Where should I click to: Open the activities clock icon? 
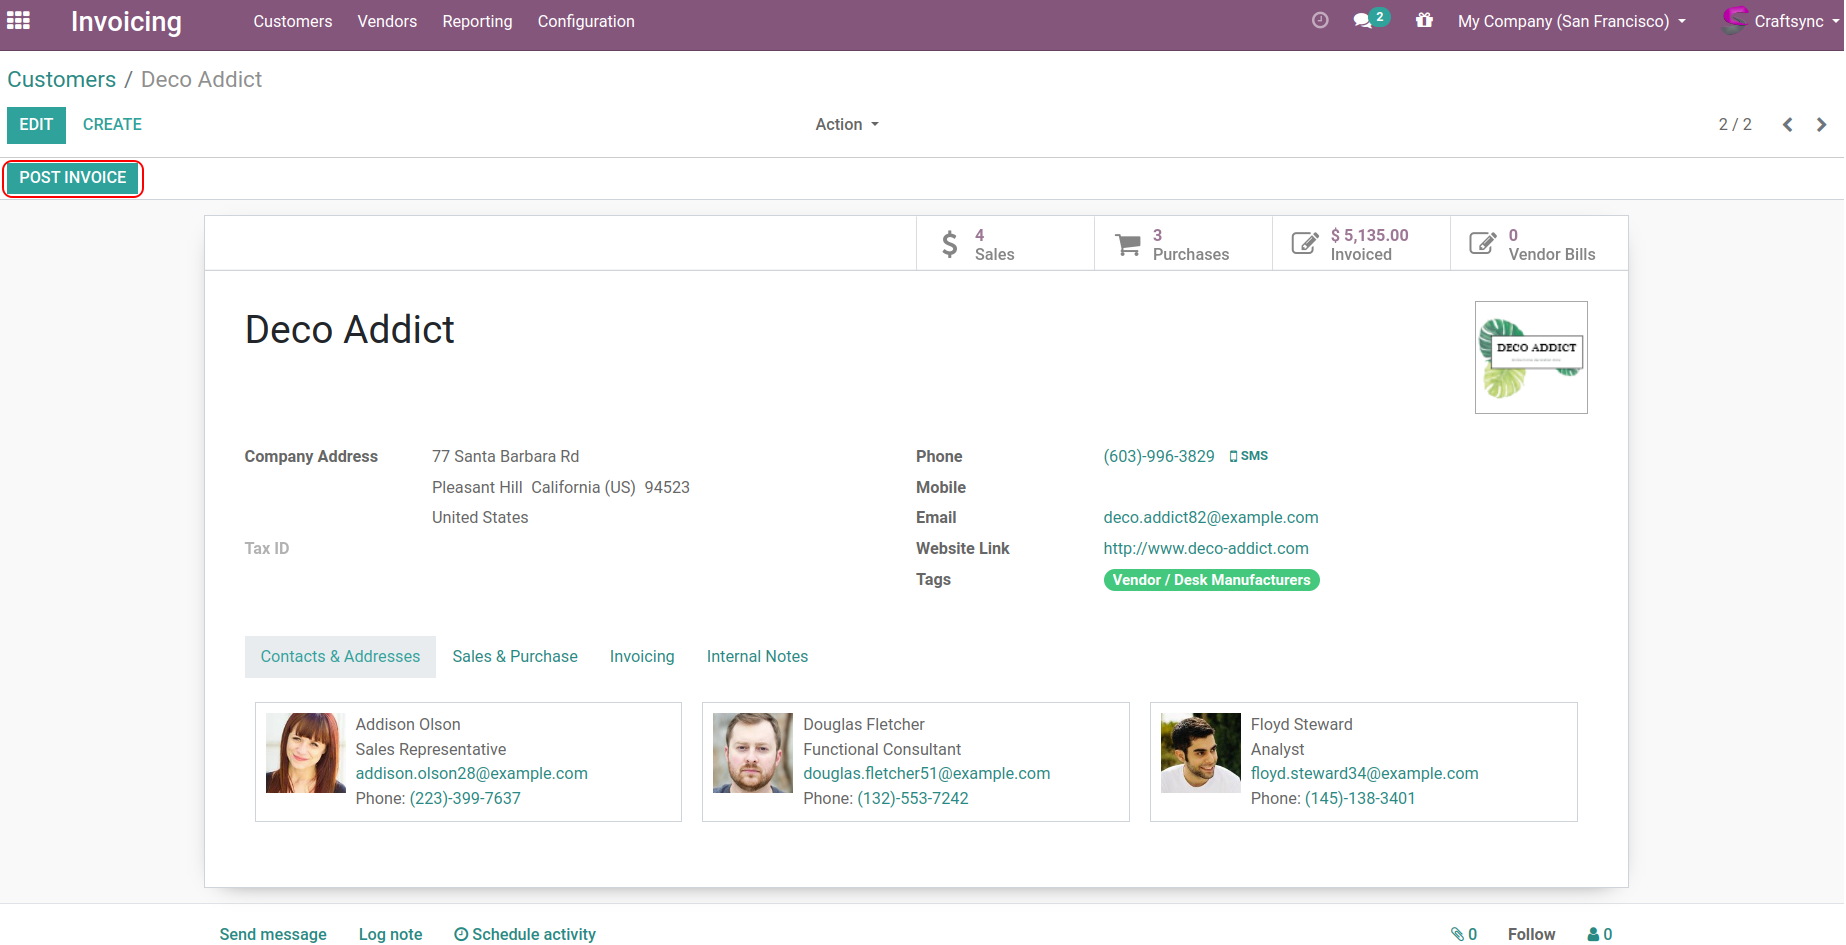1320,21
